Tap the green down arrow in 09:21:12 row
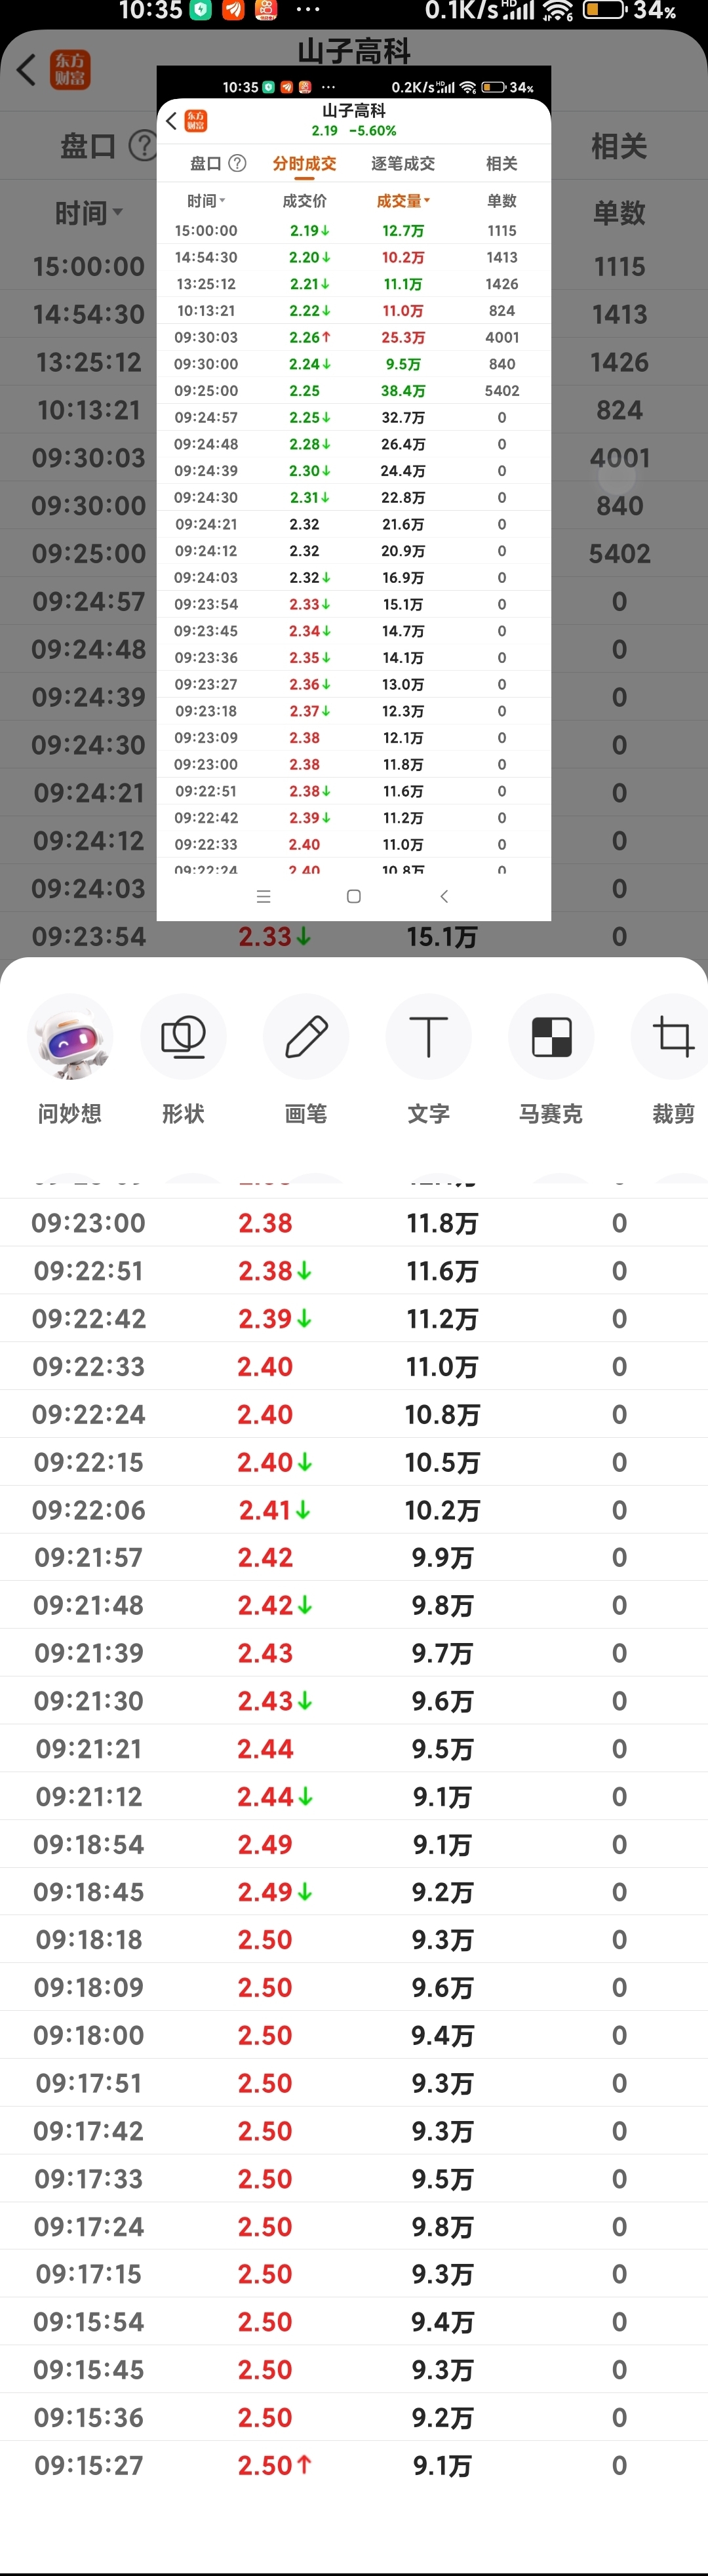The image size is (708, 2576). (306, 1797)
